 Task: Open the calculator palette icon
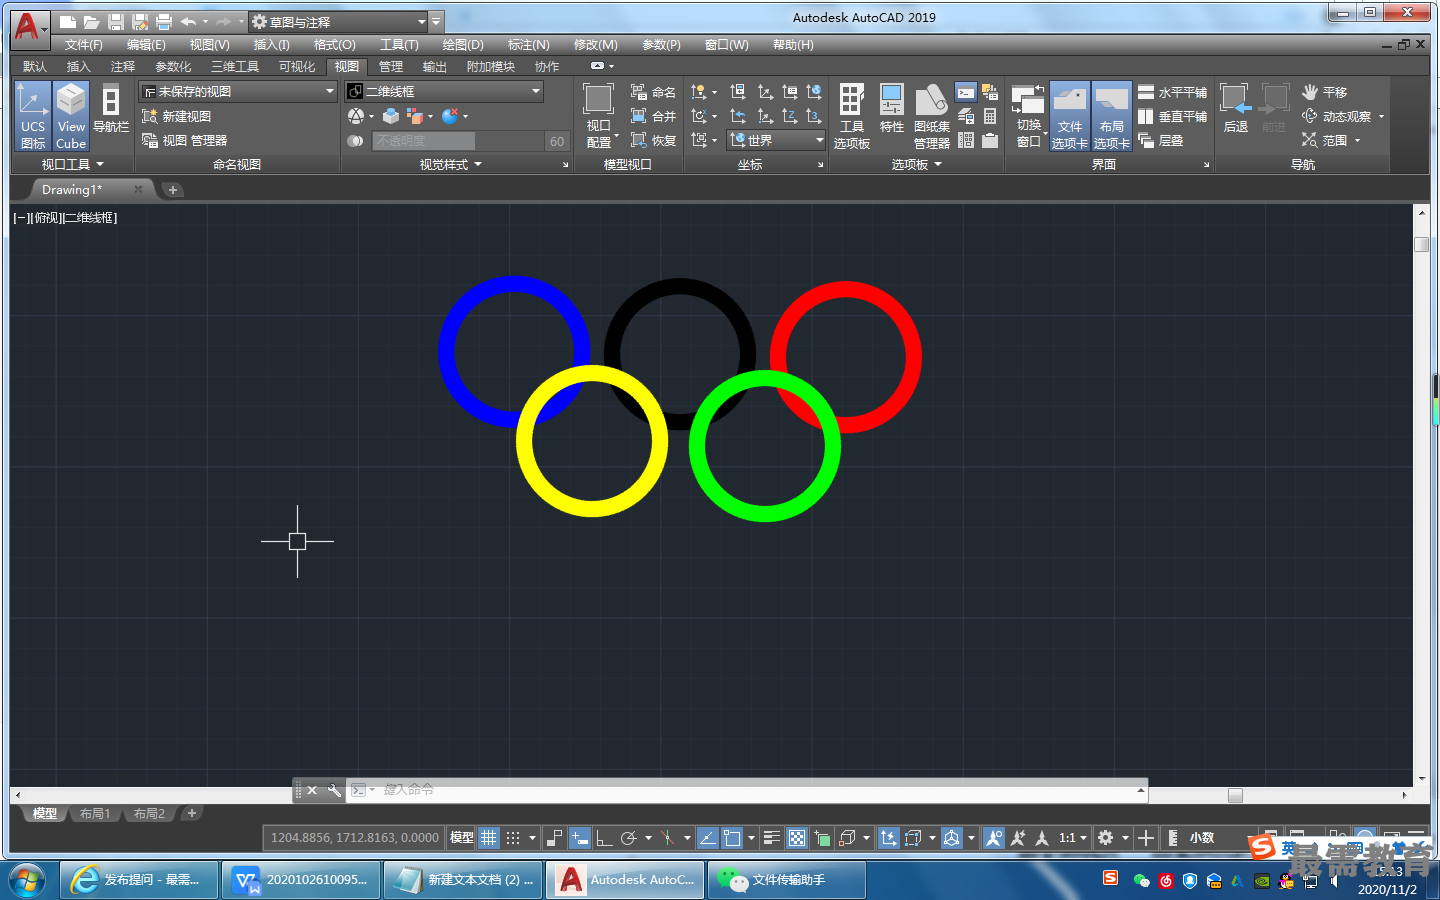click(x=990, y=116)
